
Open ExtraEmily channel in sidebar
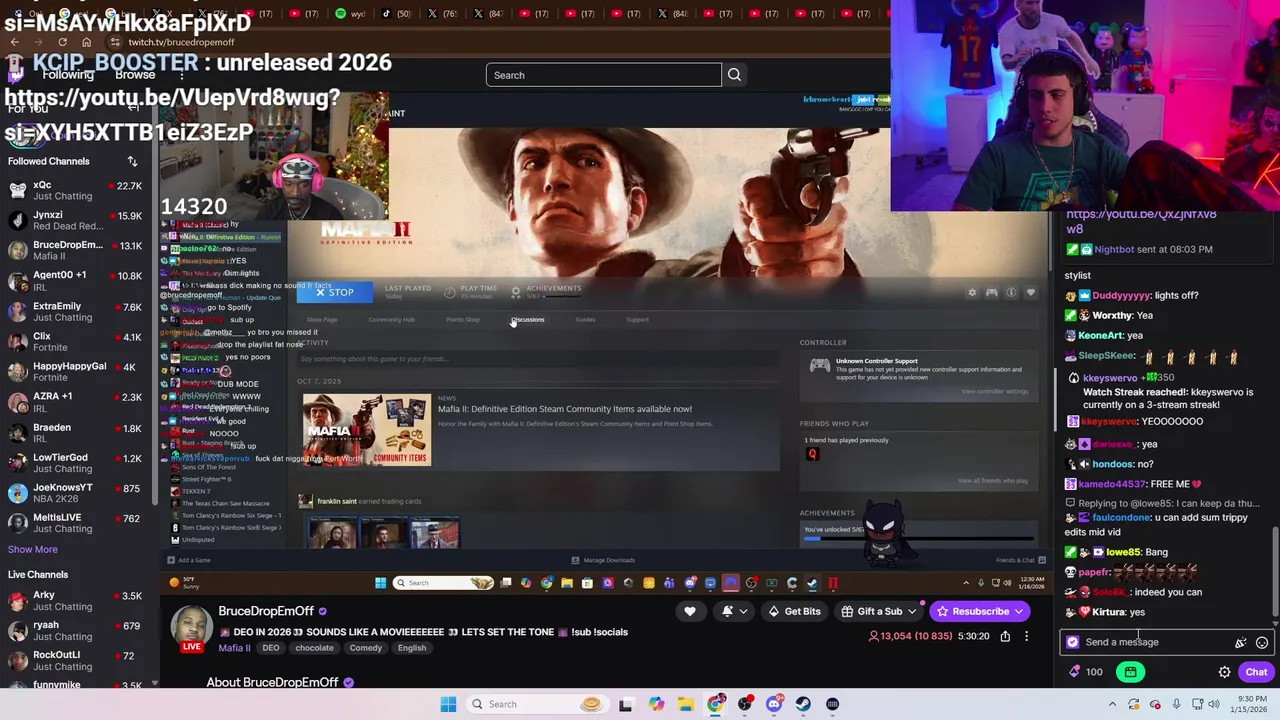pos(76,311)
